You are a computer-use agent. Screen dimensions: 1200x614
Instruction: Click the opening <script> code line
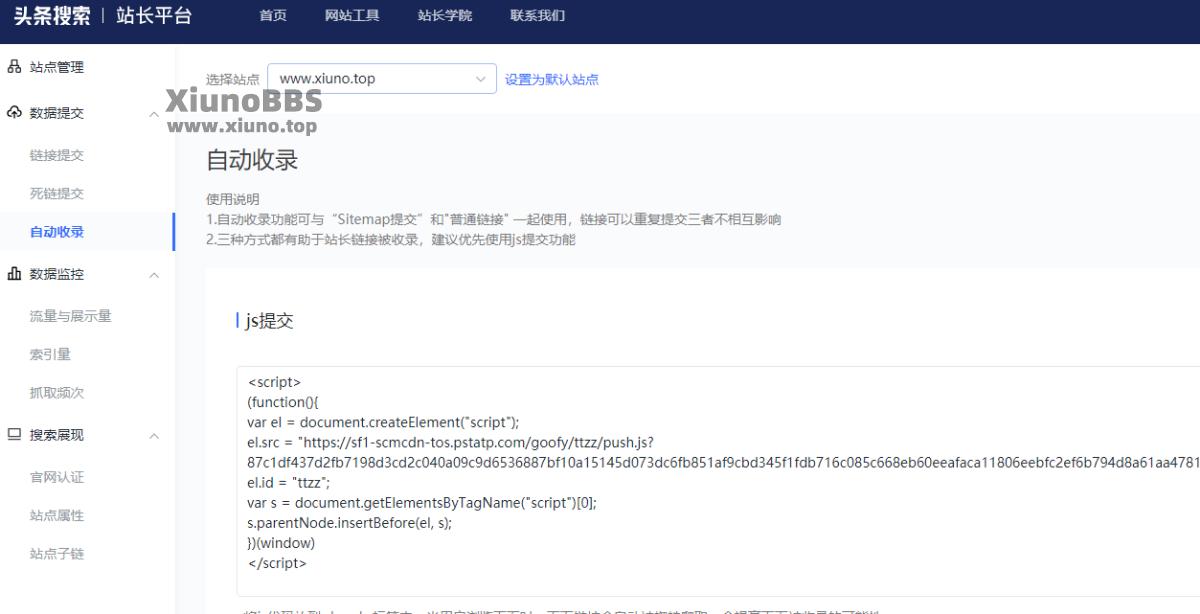point(274,382)
